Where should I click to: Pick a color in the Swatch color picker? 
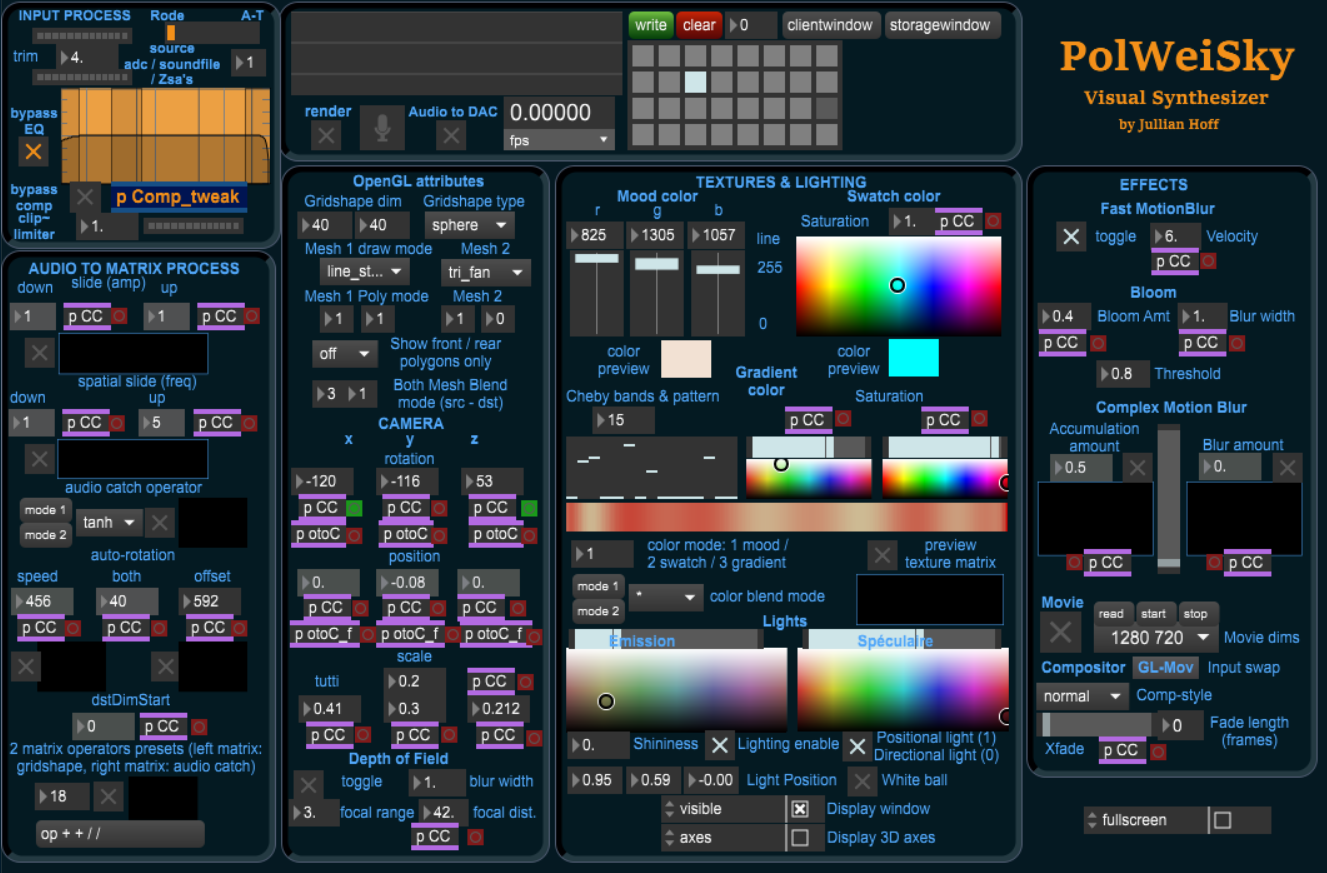pos(897,285)
